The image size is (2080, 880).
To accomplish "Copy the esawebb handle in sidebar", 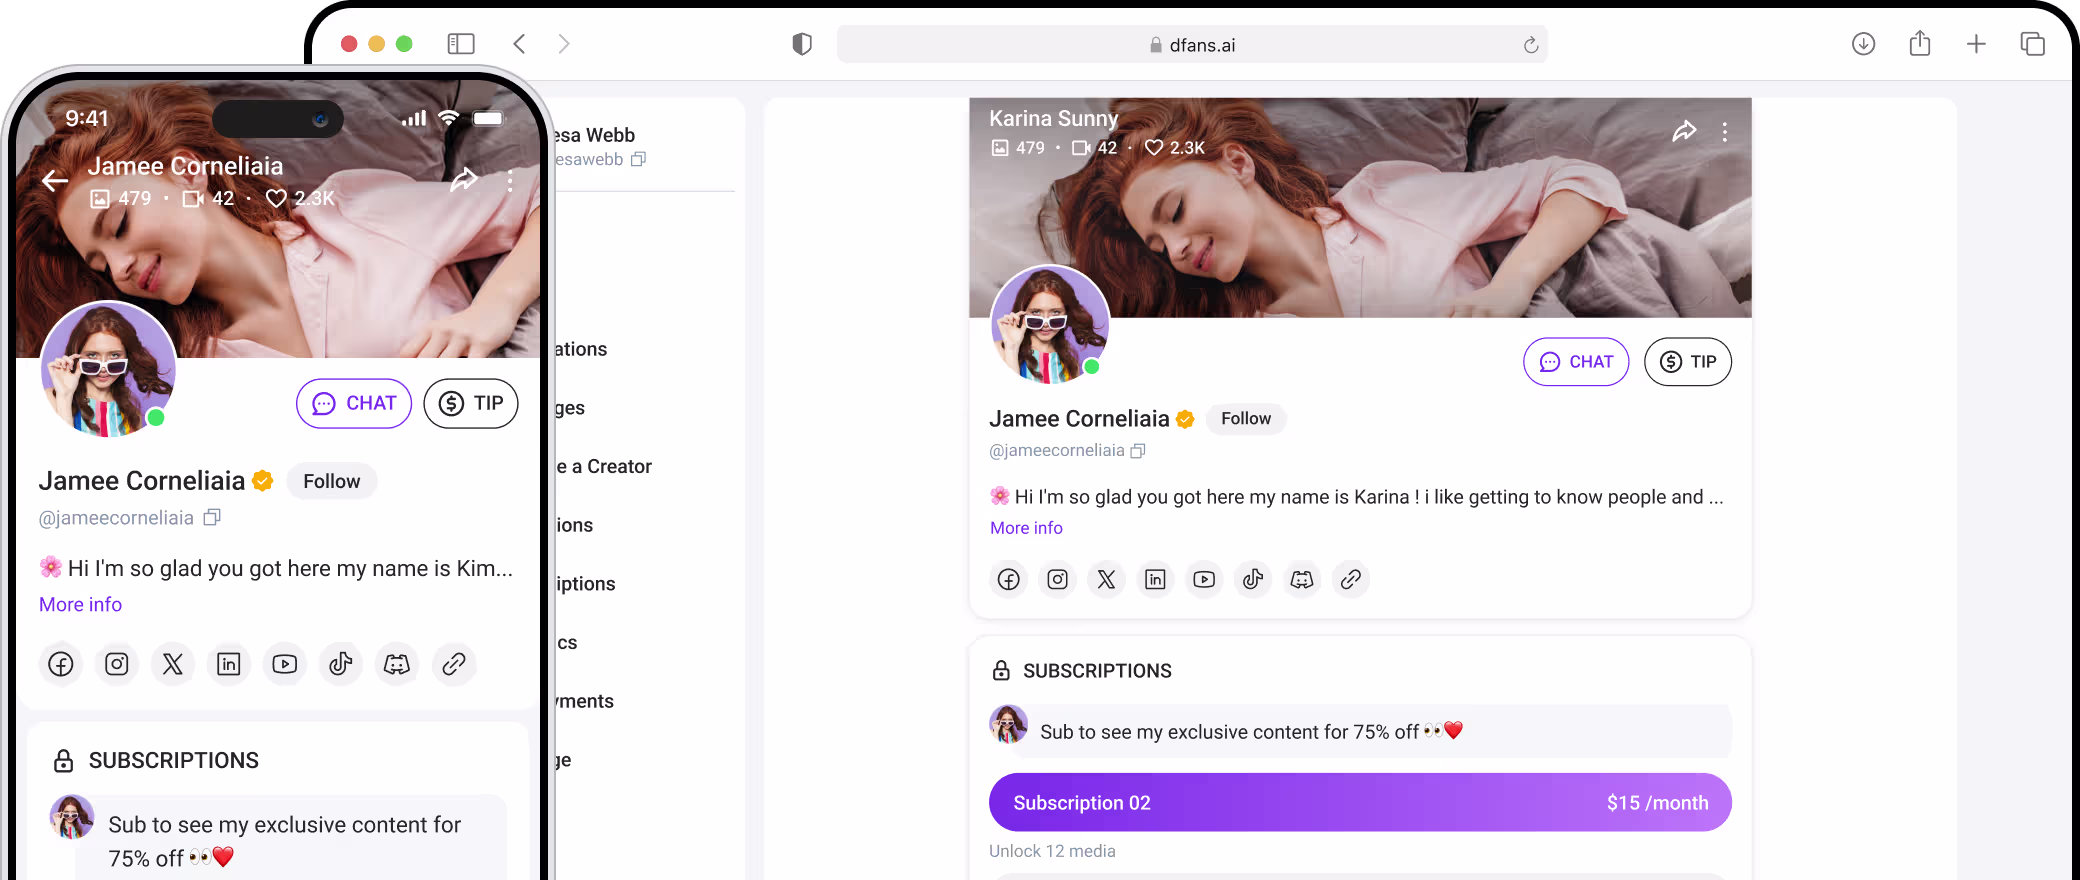I will [639, 159].
